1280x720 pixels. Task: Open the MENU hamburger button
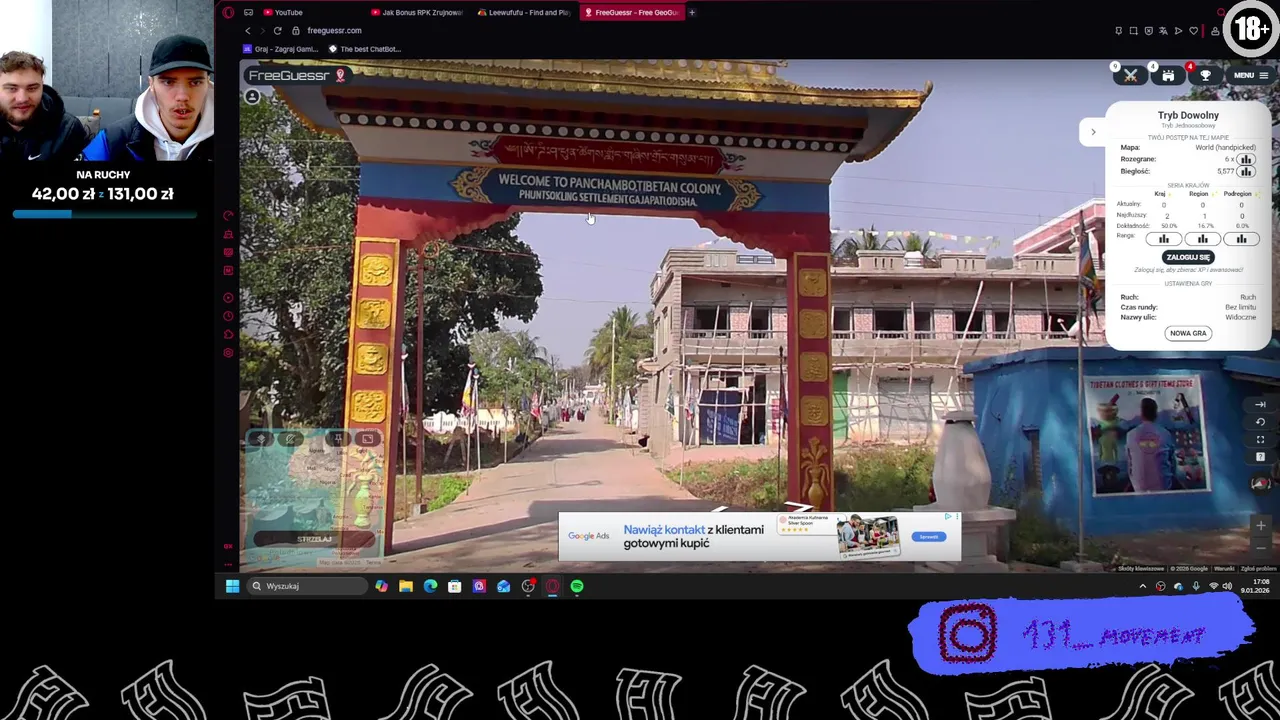1250,75
